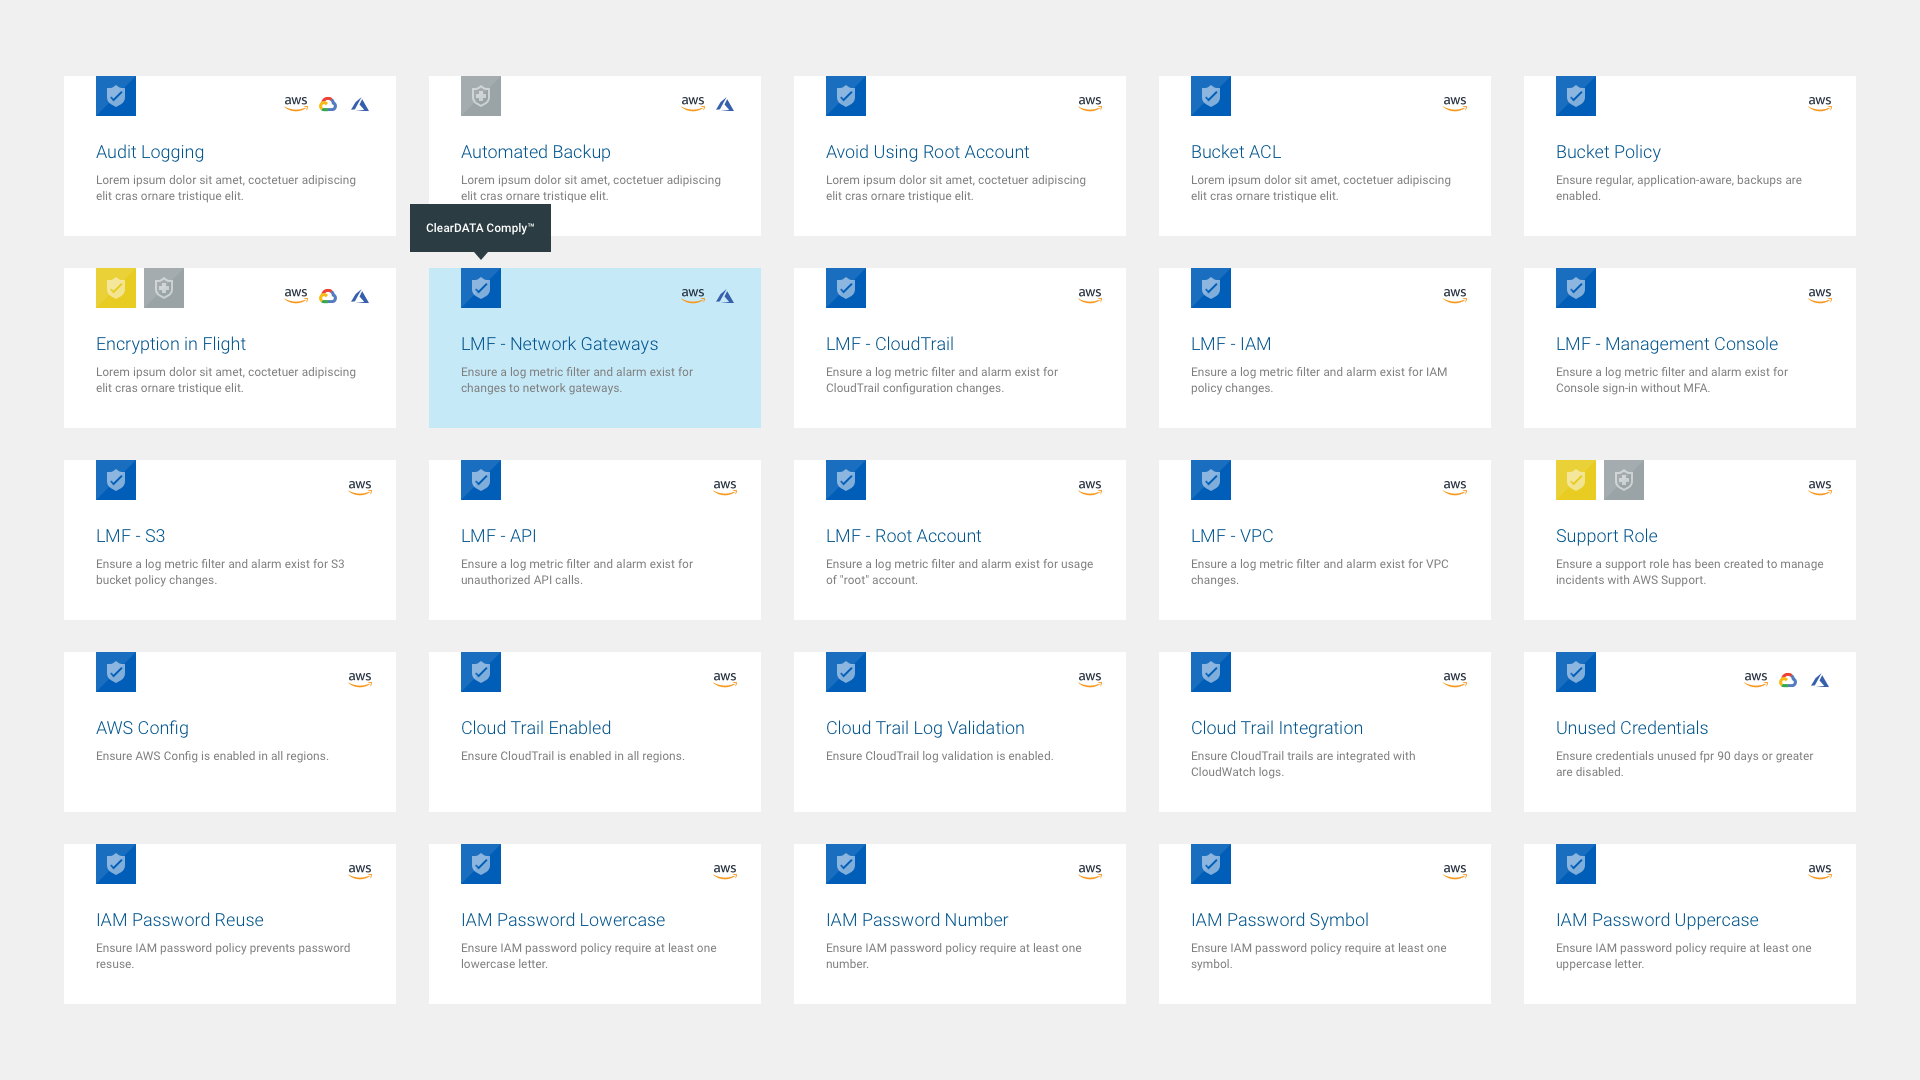Click gray shield badge on Automated Backup card

pyautogui.click(x=481, y=96)
